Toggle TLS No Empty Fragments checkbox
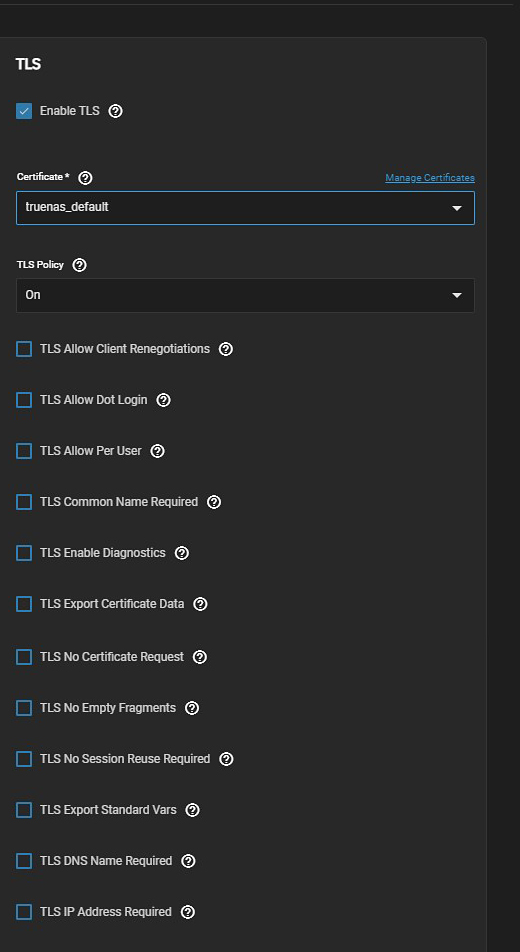This screenshot has width=520, height=952. tap(24, 708)
